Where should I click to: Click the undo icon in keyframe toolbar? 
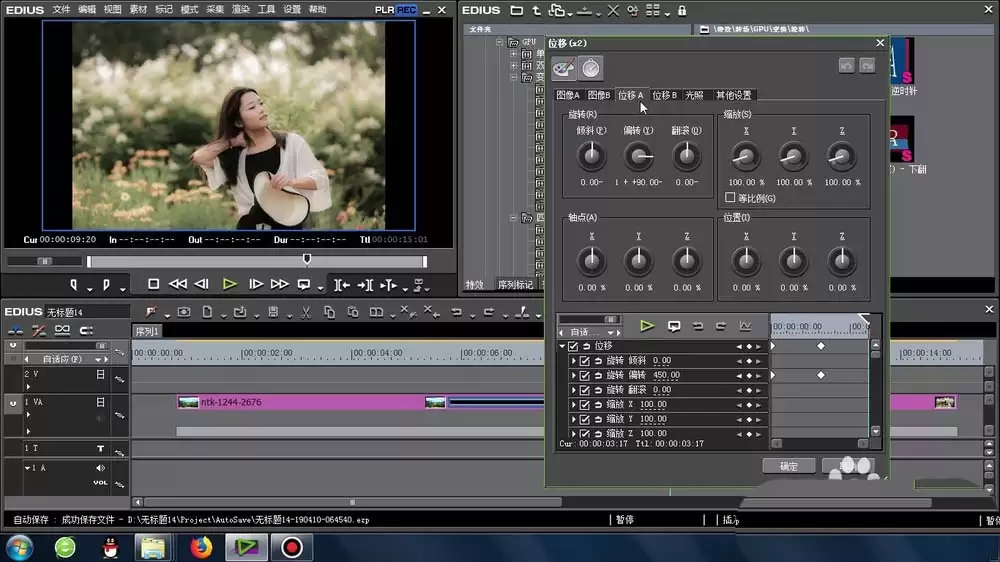(x=698, y=326)
